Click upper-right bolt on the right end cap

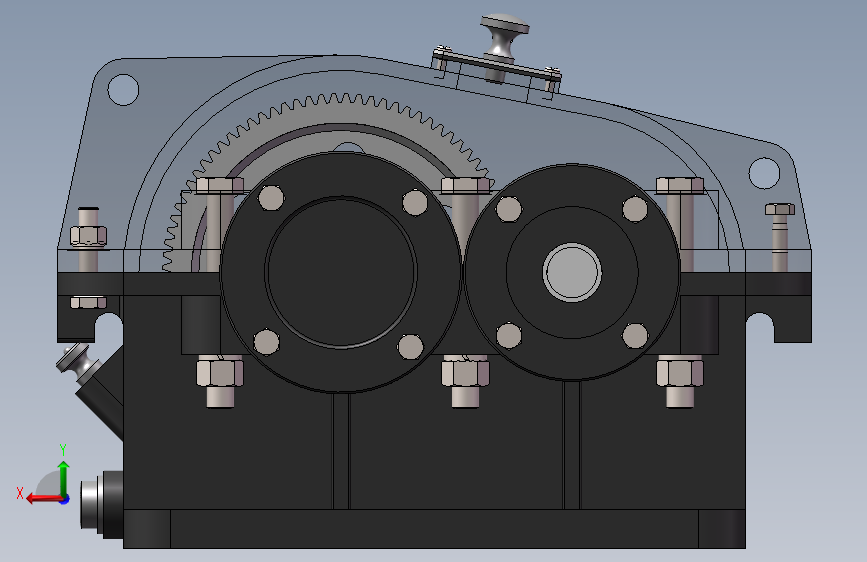point(635,209)
